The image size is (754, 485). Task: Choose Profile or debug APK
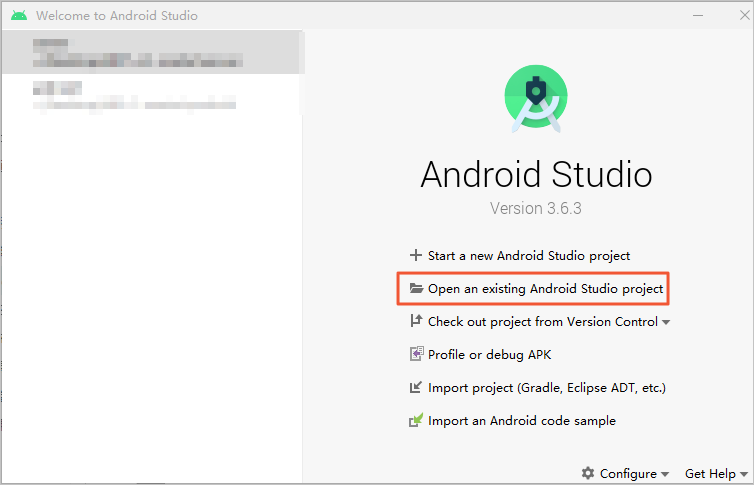(489, 354)
